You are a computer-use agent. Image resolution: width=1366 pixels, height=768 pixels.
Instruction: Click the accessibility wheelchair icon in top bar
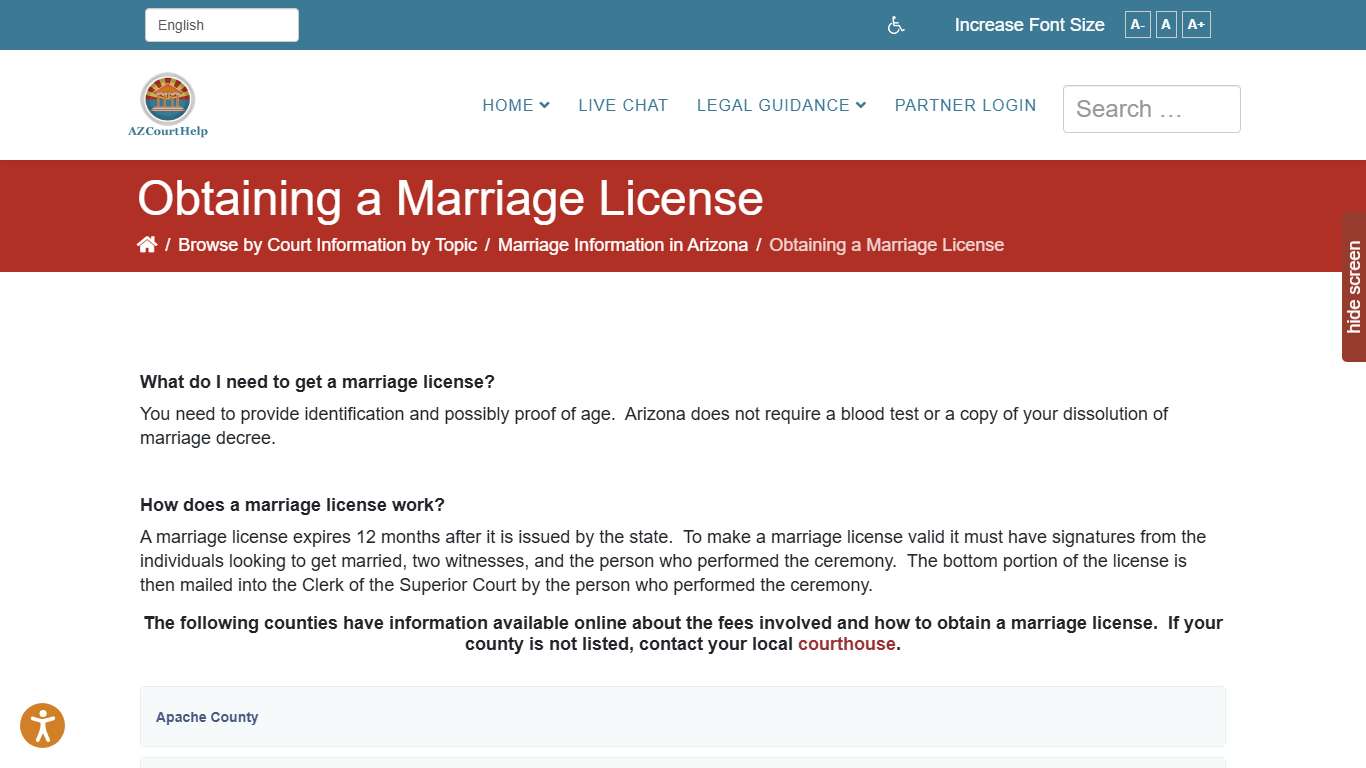click(x=895, y=25)
